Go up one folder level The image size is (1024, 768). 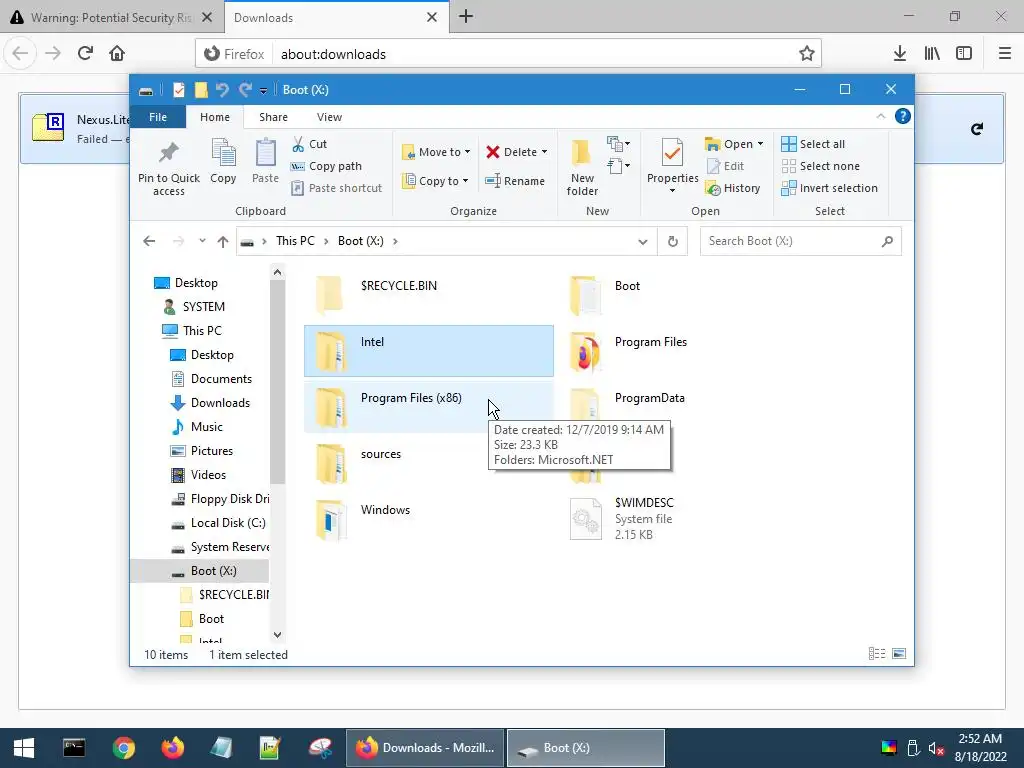(x=223, y=242)
